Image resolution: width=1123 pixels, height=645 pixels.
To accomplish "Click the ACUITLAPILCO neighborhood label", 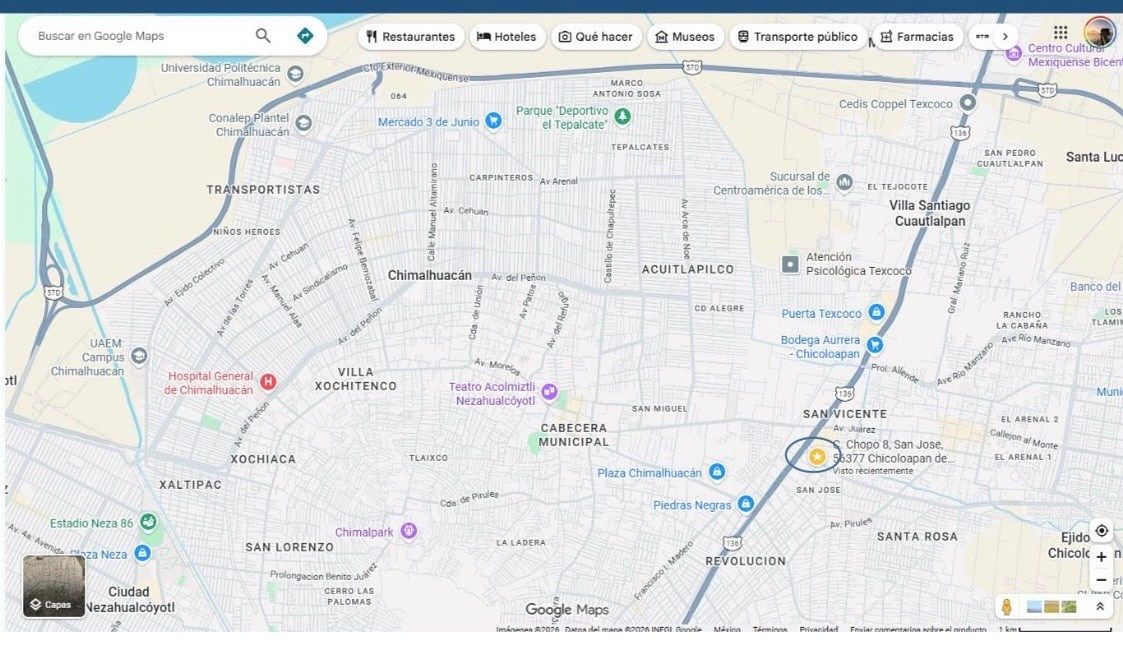I will coord(688,269).
